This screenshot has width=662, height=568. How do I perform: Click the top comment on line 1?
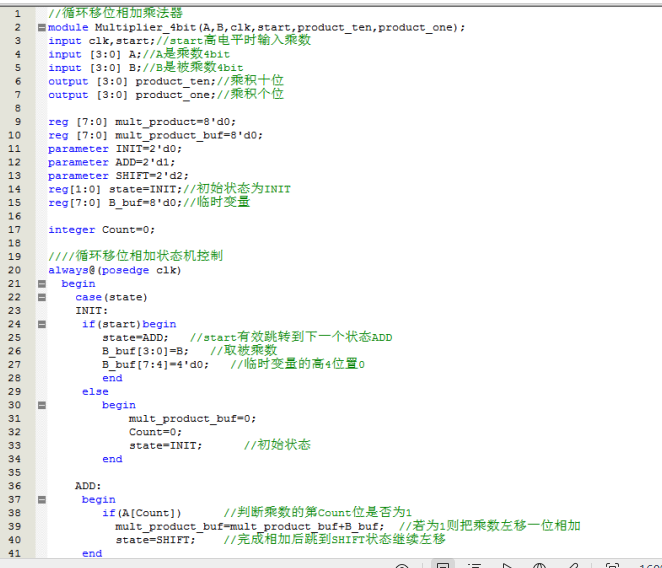(115, 13)
